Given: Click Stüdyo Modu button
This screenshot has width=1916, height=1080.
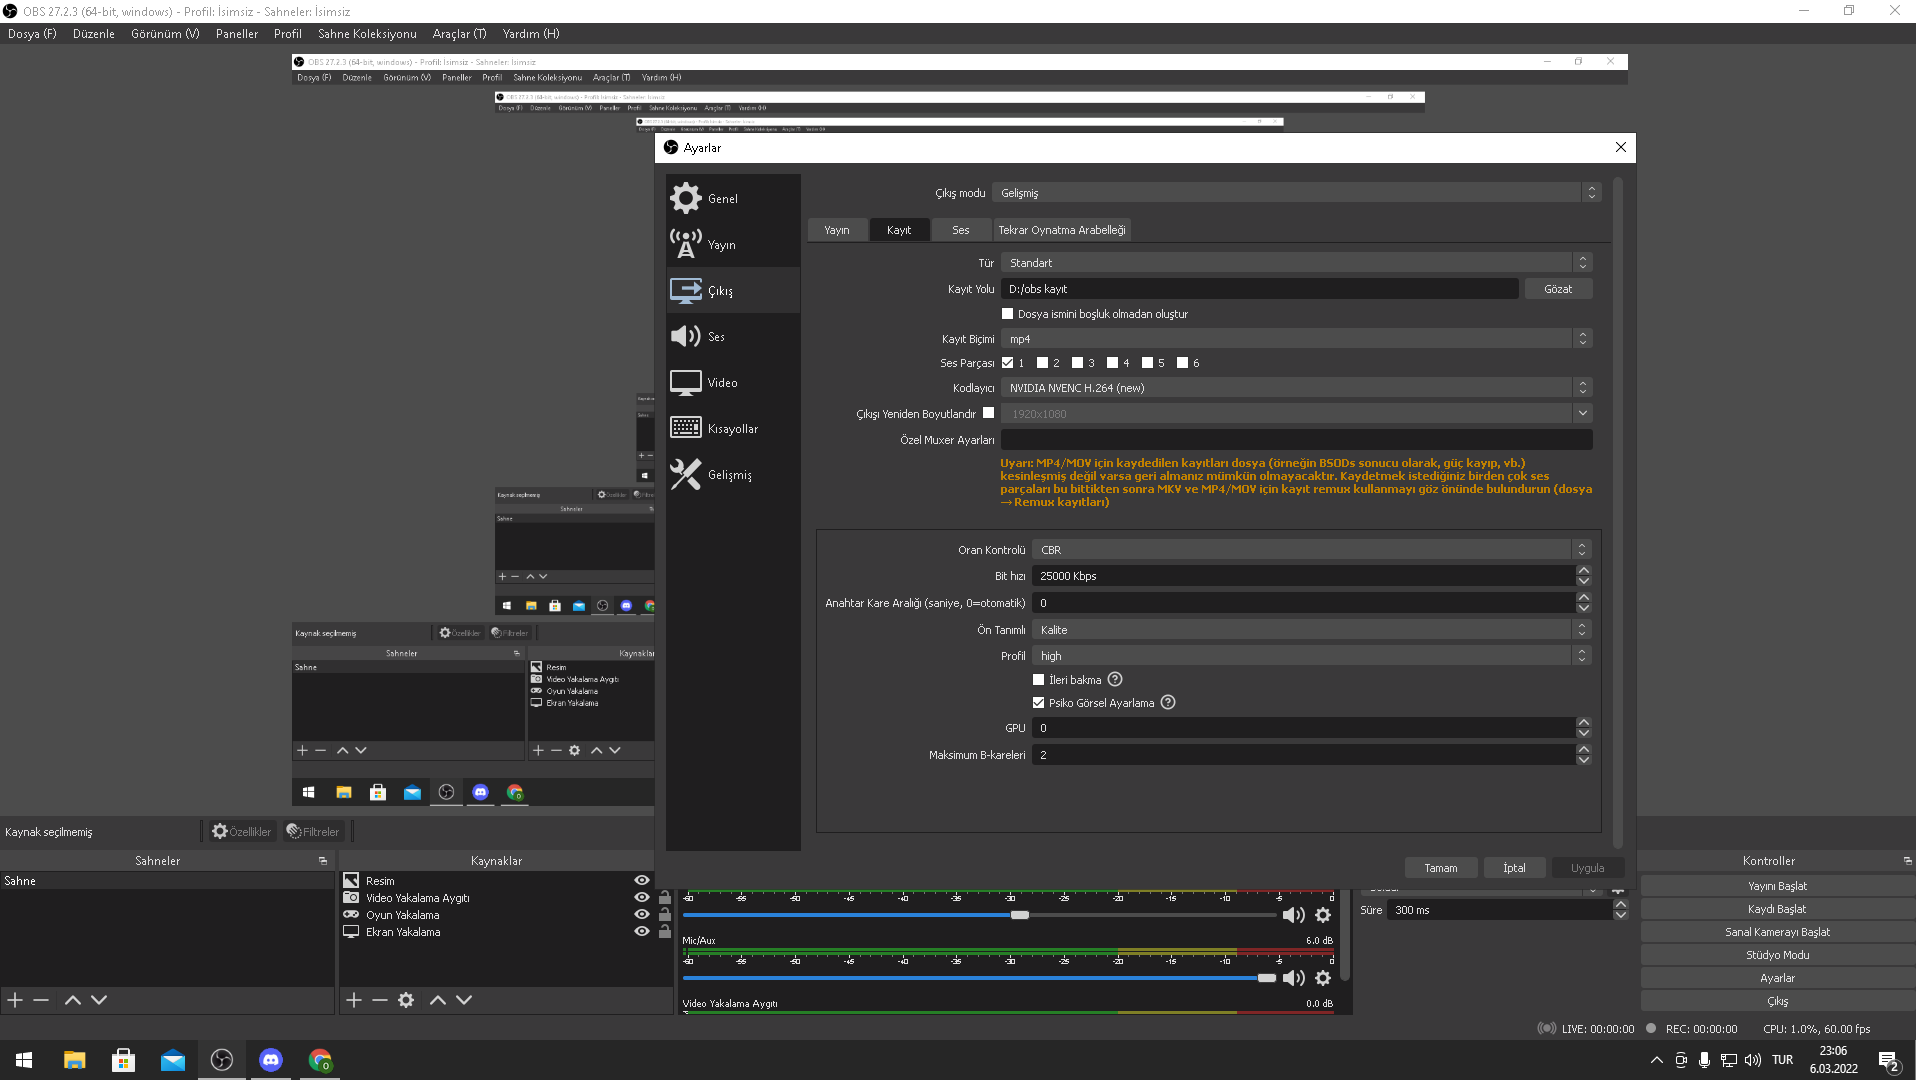Looking at the screenshot, I should (1777, 954).
